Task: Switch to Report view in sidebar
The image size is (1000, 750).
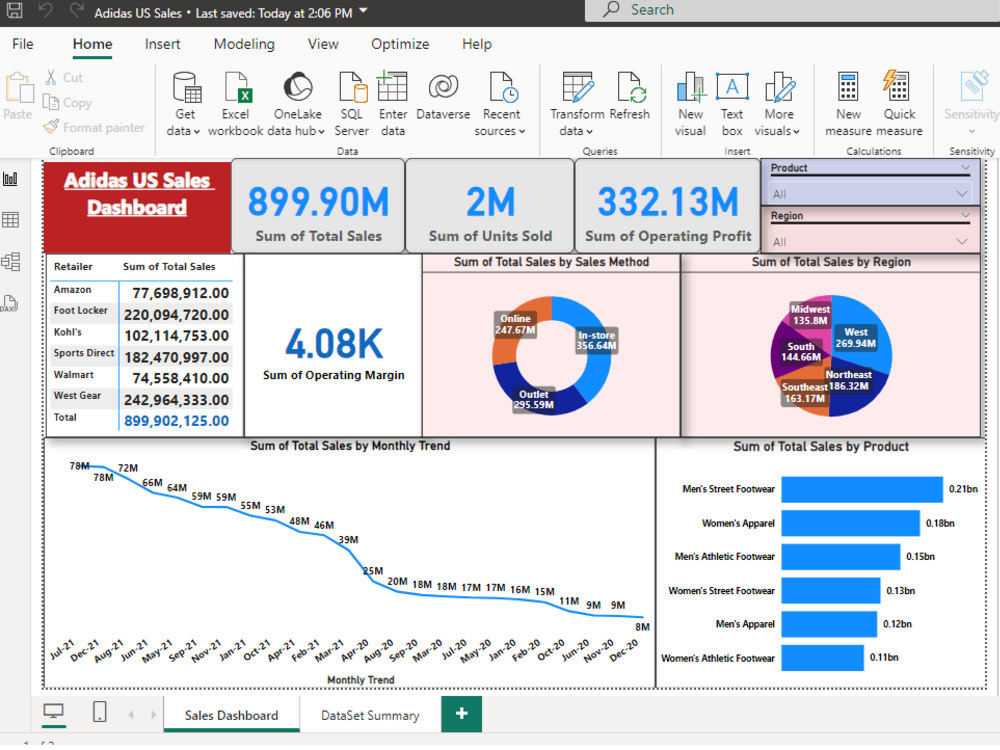Action: click(x=11, y=179)
